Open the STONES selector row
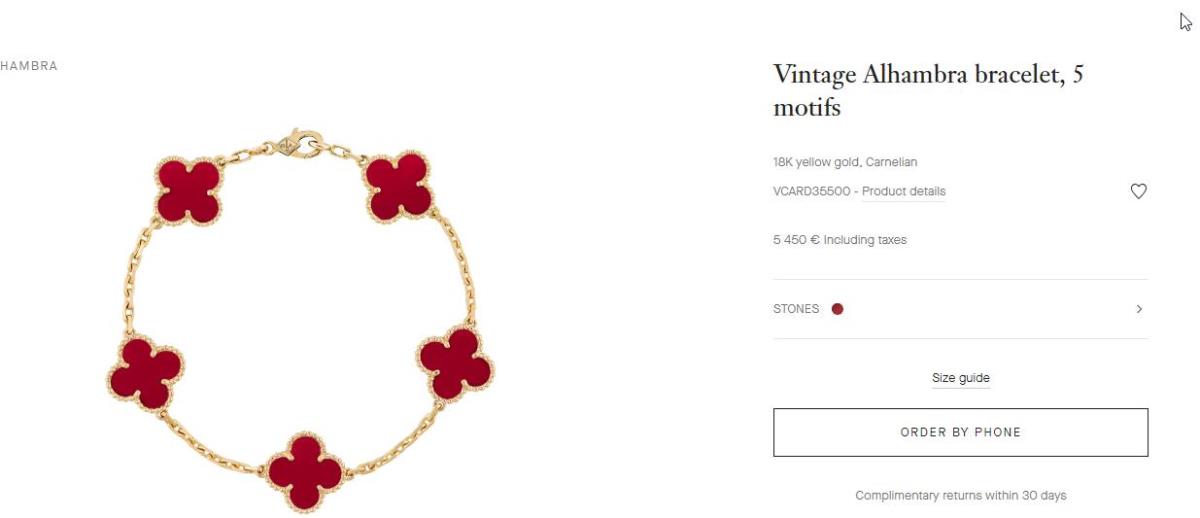The height and width of the screenshot is (518, 1200). (x=961, y=309)
